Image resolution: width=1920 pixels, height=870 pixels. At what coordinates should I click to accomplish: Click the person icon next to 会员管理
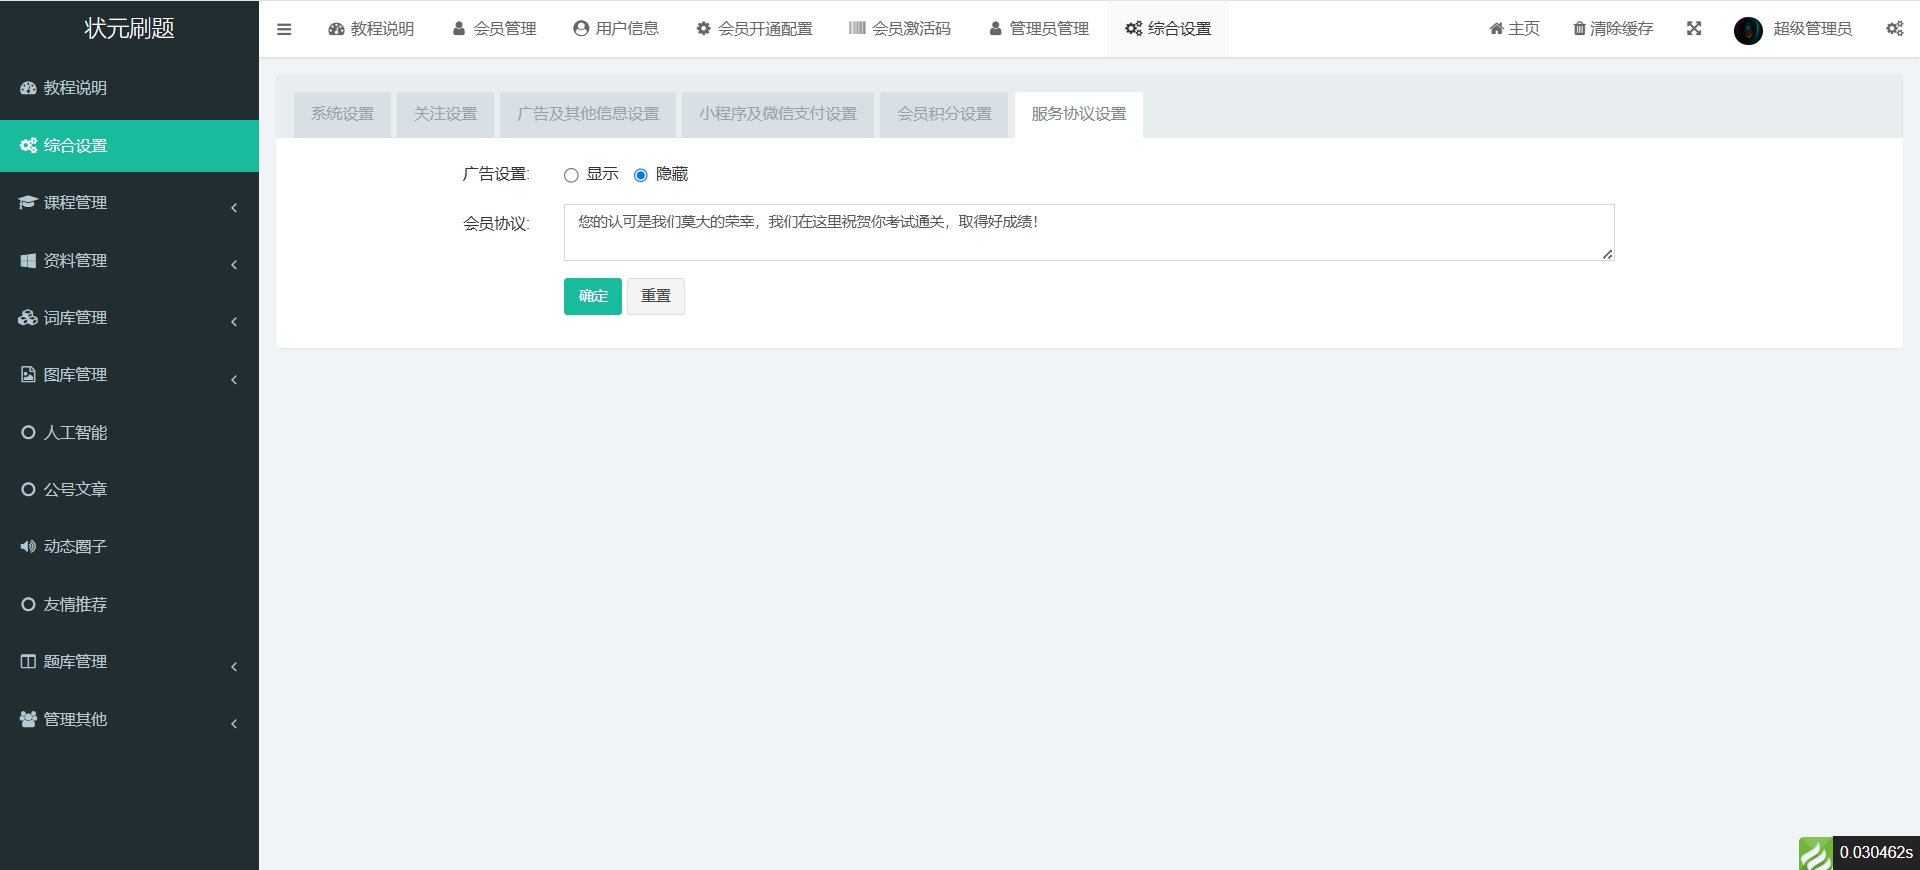[x=459, y=29]
